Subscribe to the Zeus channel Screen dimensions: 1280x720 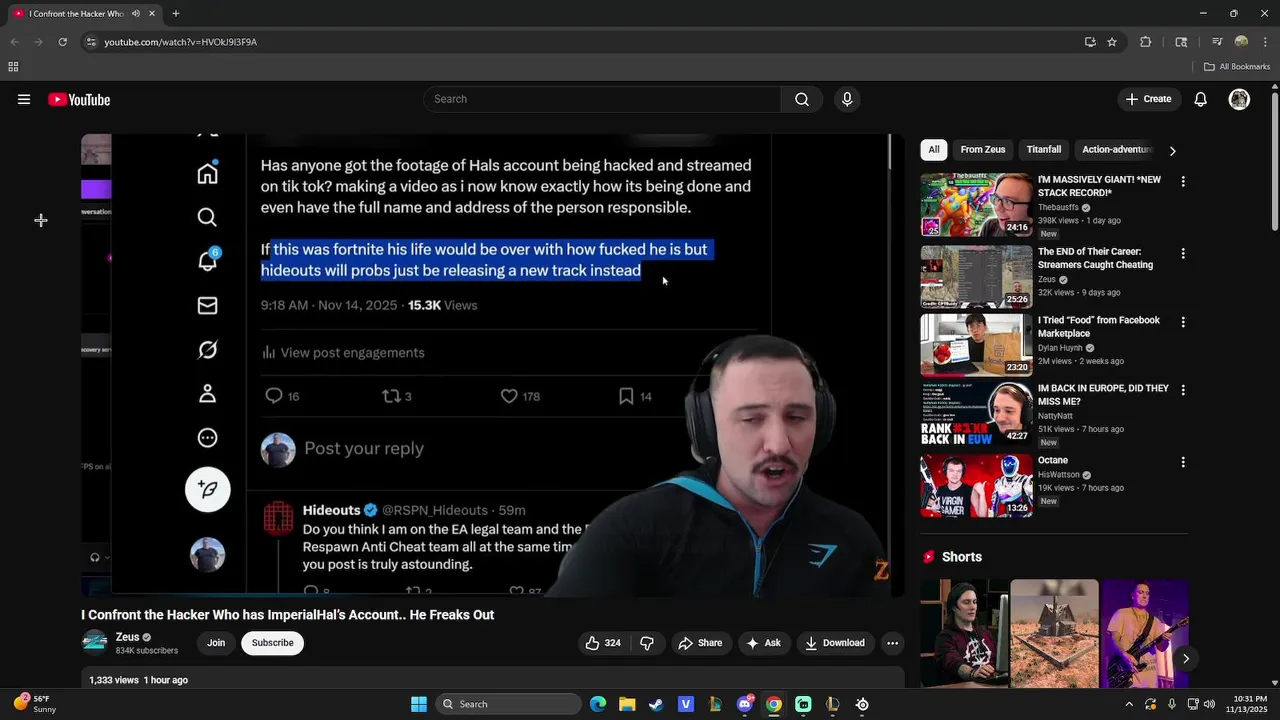272,643
